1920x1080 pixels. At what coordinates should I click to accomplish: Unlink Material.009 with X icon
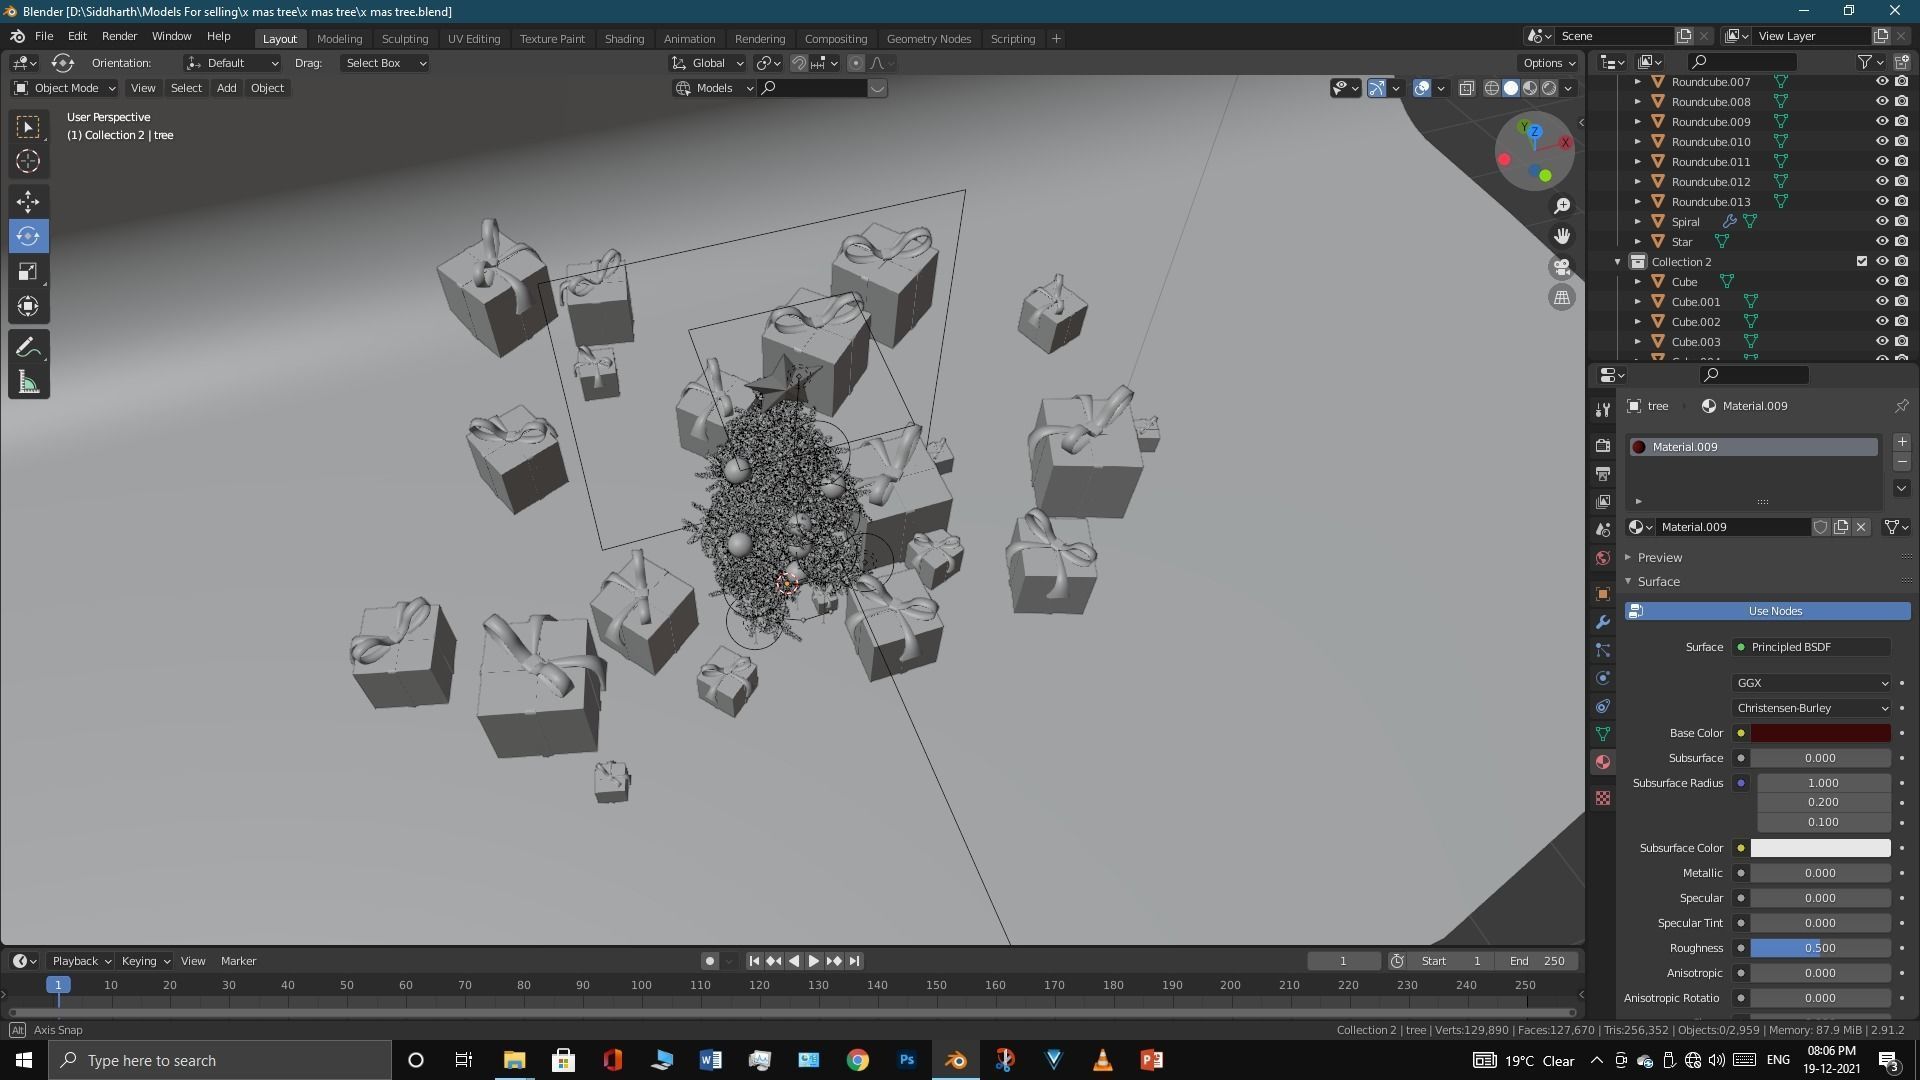(1861, 527)
